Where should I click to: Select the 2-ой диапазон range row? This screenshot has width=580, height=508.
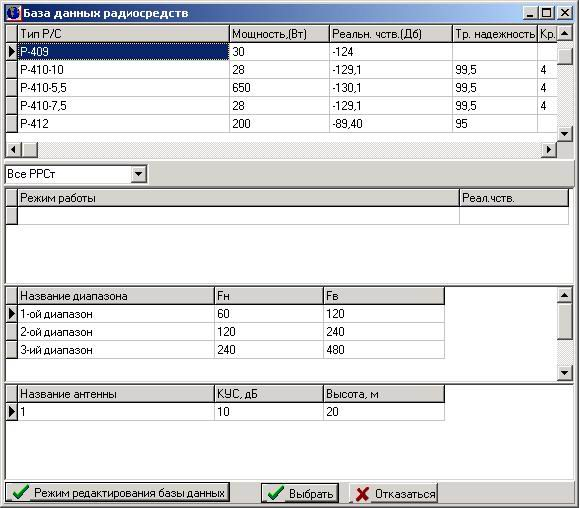(x=225, y=332)
